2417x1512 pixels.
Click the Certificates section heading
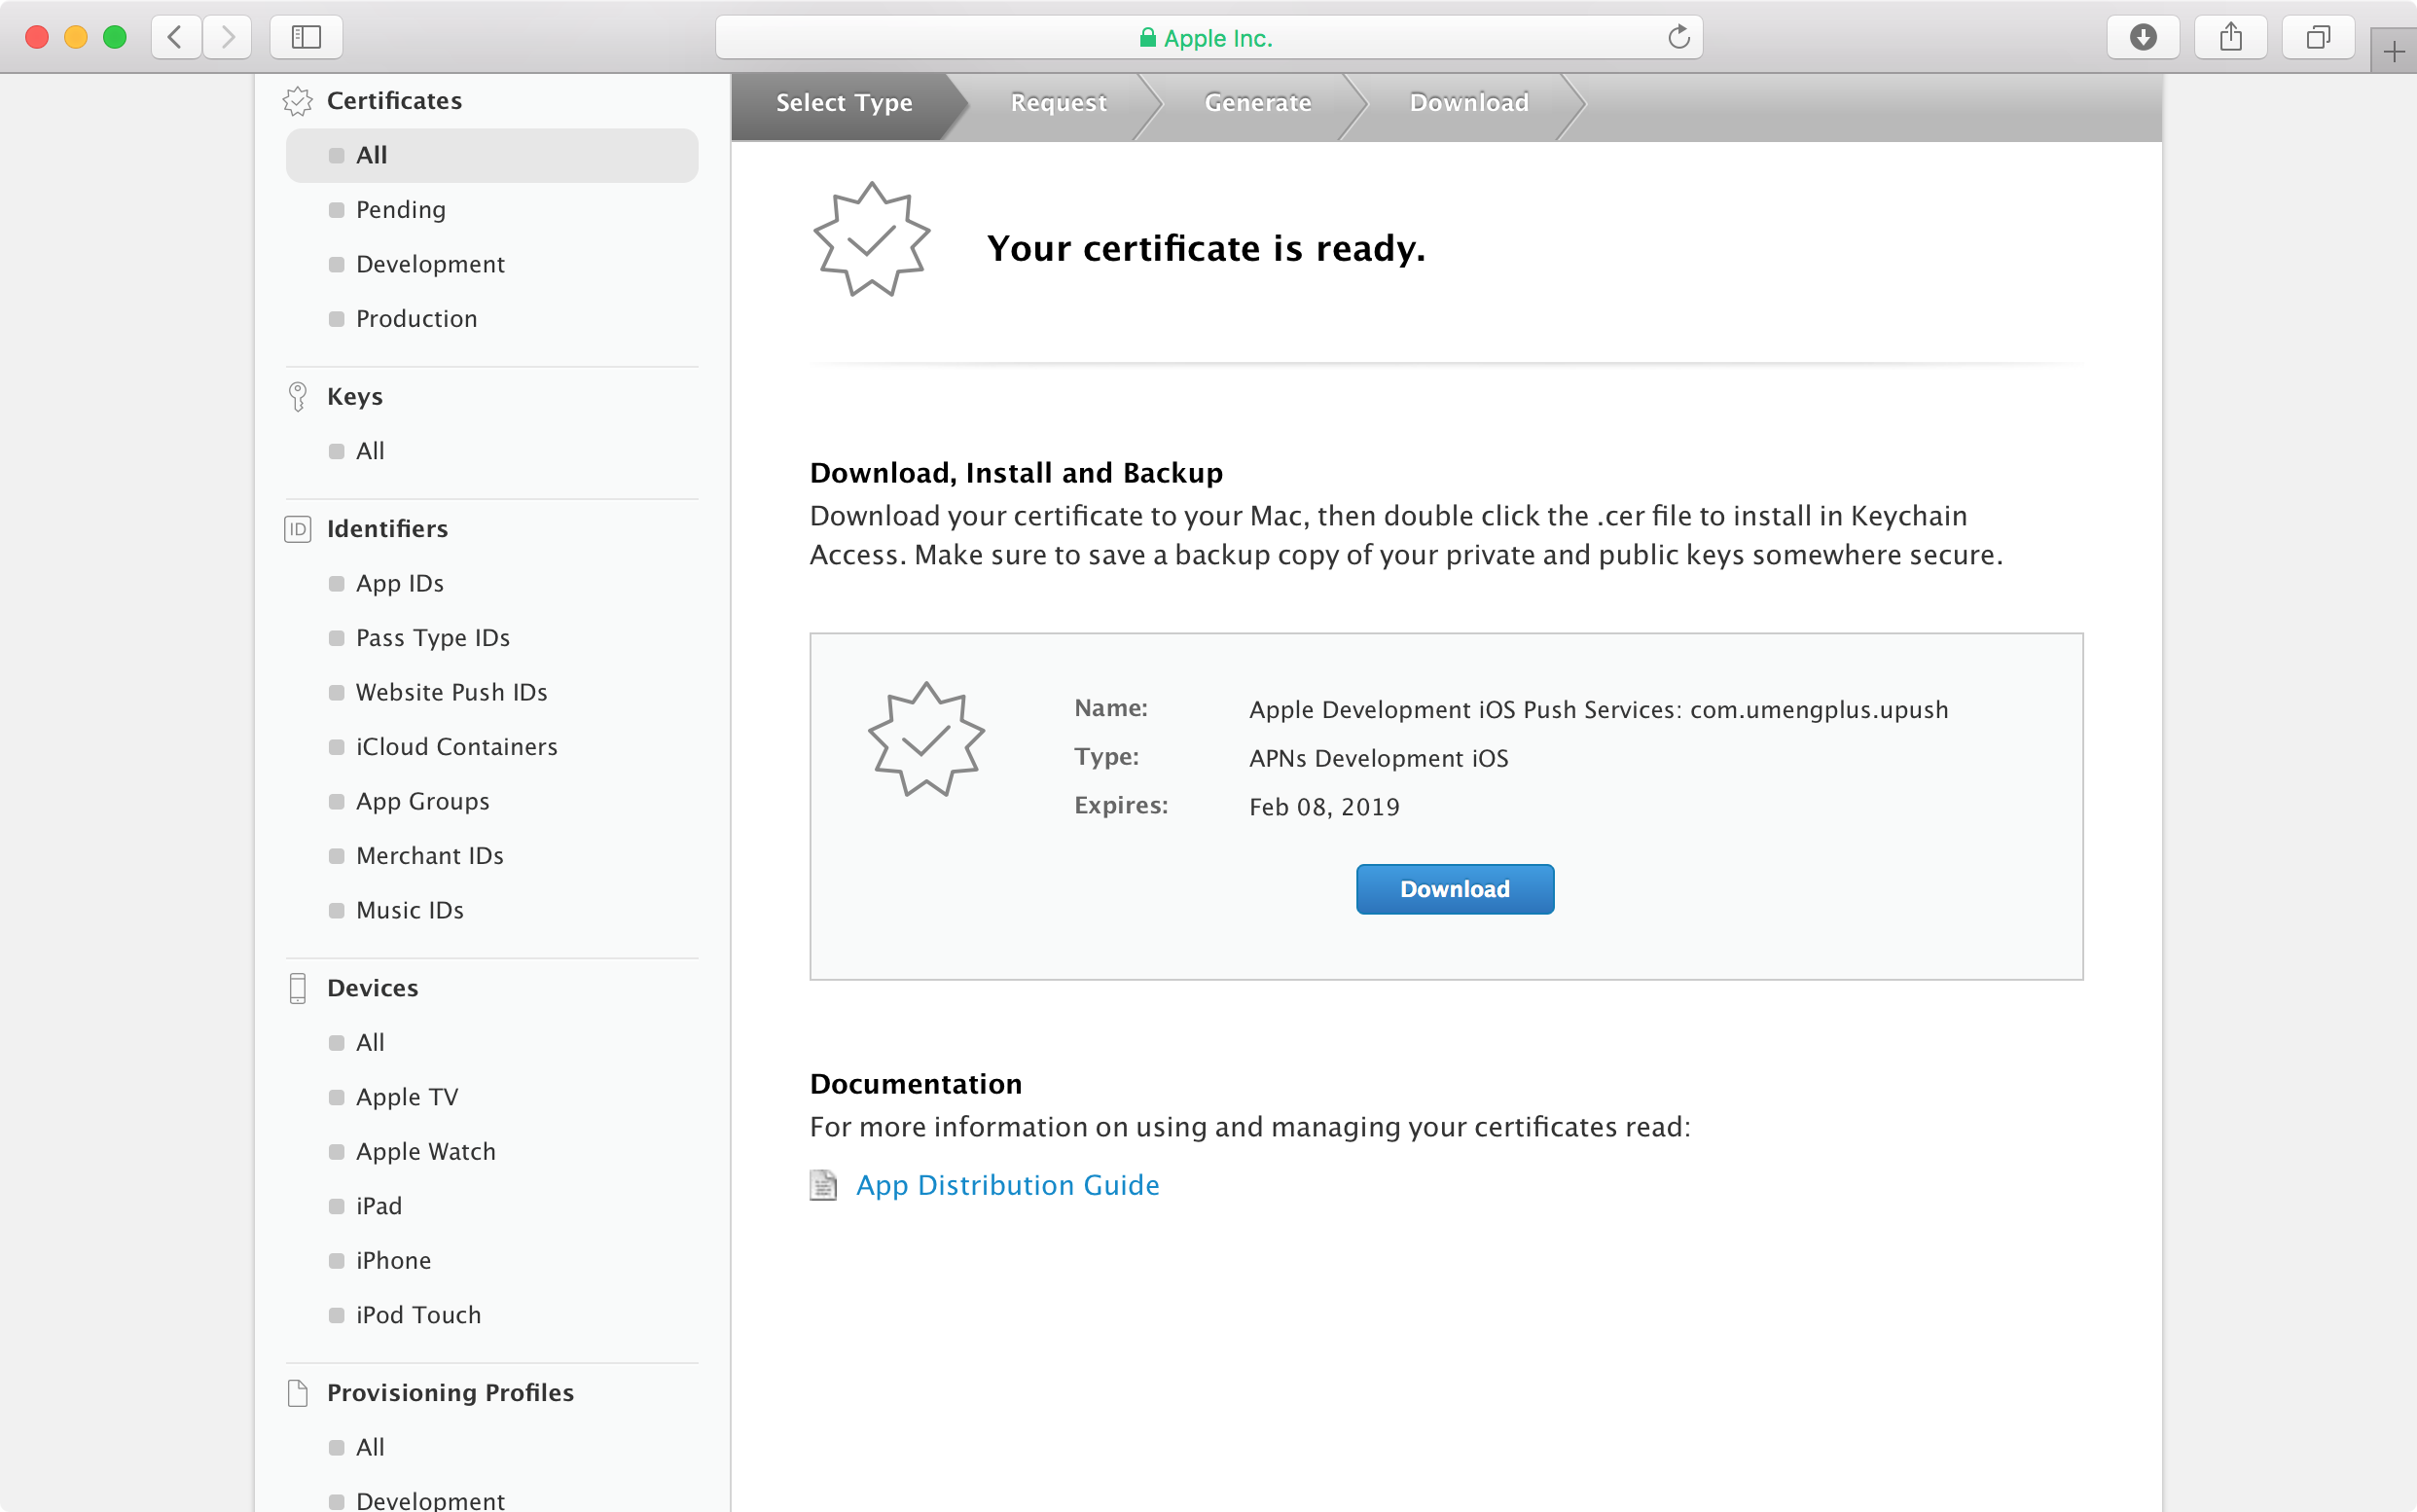coord(394,101)
